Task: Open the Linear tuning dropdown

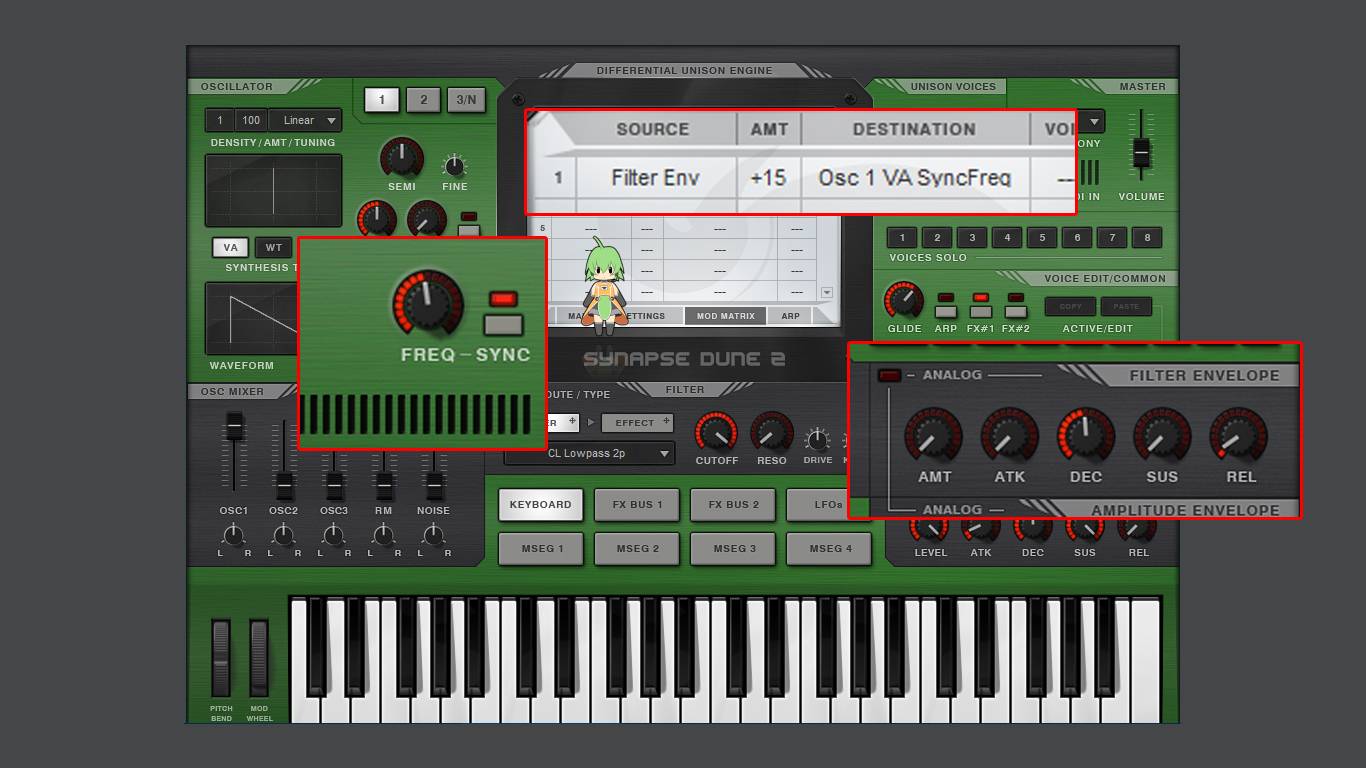Action: click(305, 120)
